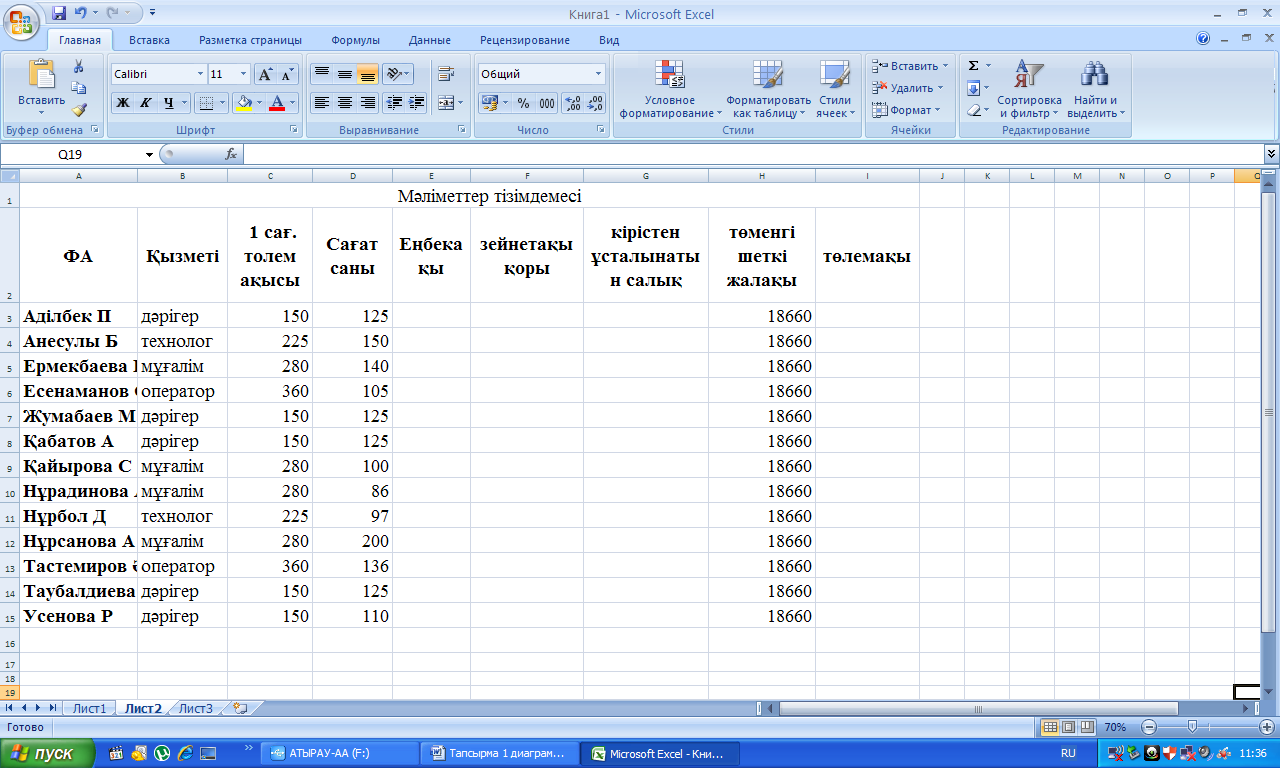Align text to middle of cell
The image size is (1280, 768).
pyautogui.click(x=345, y=74)
